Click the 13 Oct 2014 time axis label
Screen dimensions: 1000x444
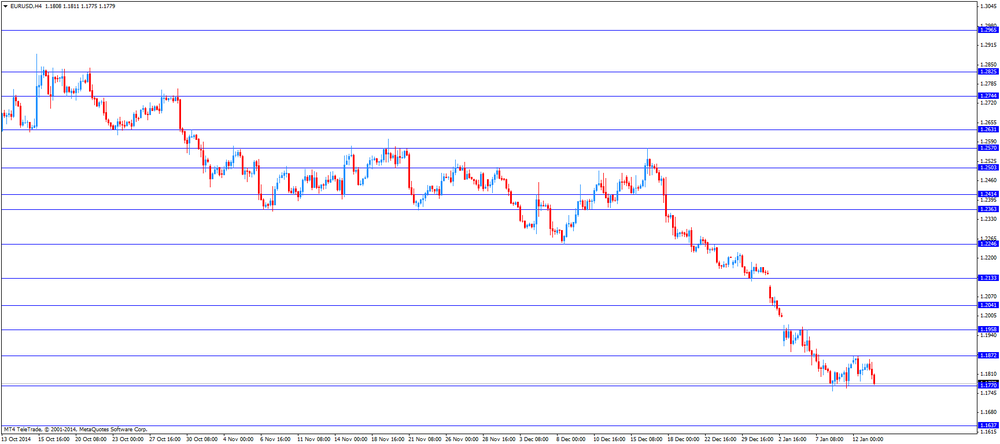tap(16, 440)
